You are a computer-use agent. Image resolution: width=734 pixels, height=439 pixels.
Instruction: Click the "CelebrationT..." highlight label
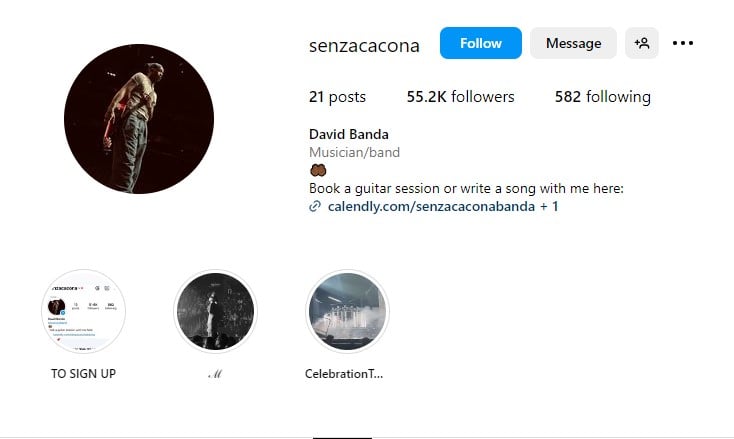pyautogui.click(x=344, y=374)
